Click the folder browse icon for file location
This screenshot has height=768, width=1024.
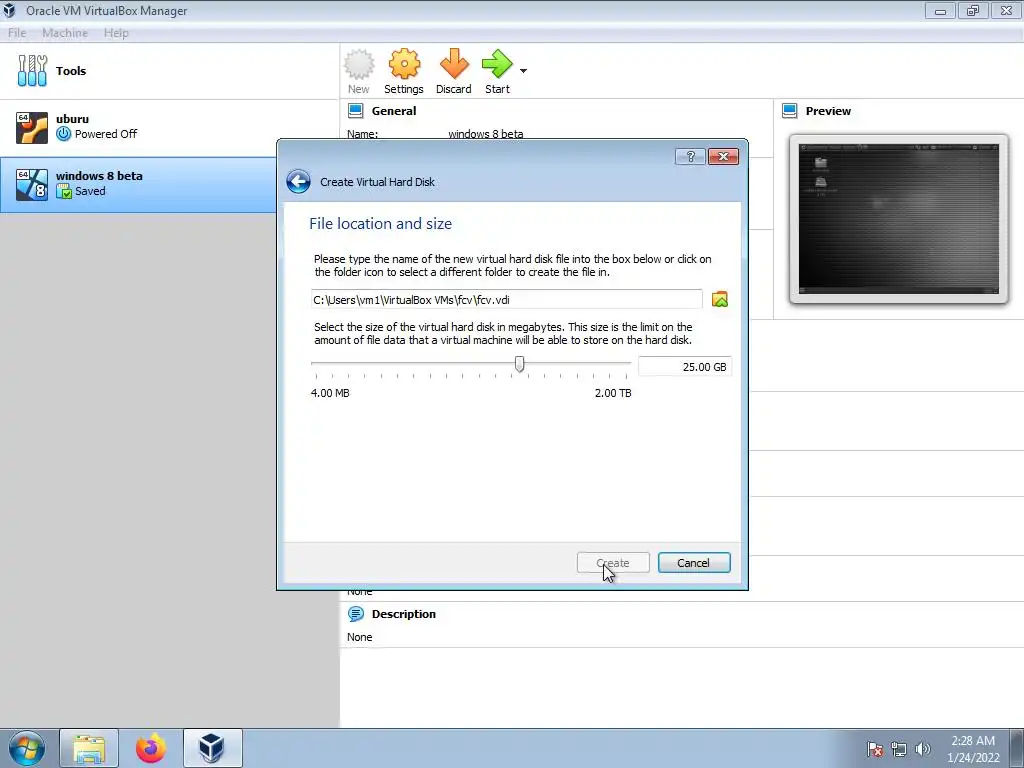(720, 300)
